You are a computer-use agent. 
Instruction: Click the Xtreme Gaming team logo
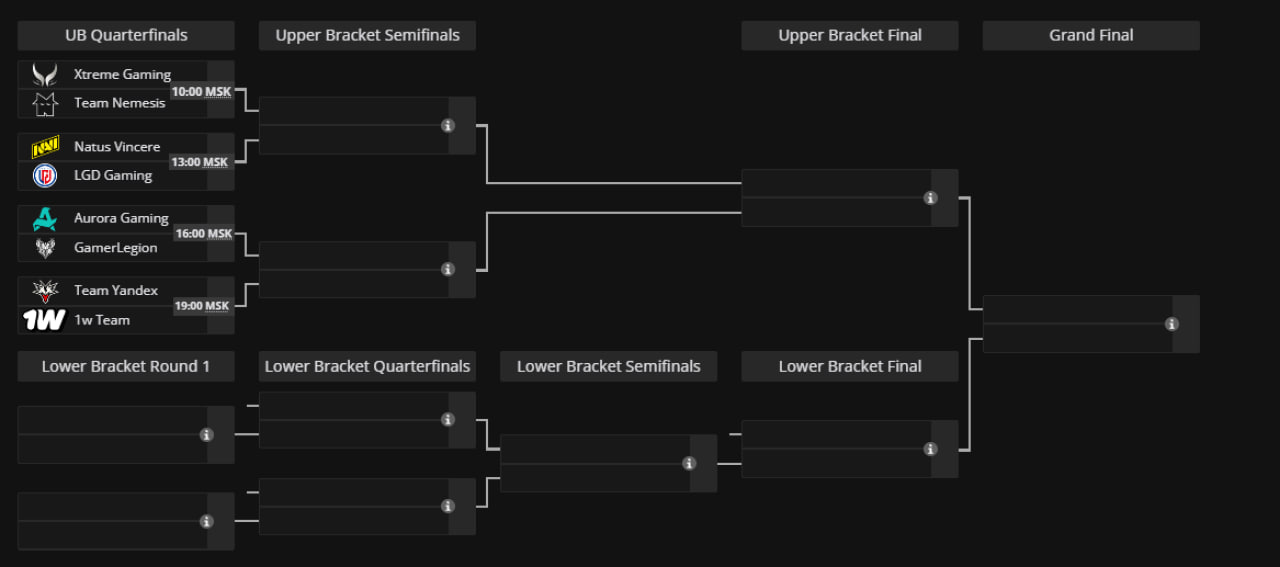(x=45, y=74)
